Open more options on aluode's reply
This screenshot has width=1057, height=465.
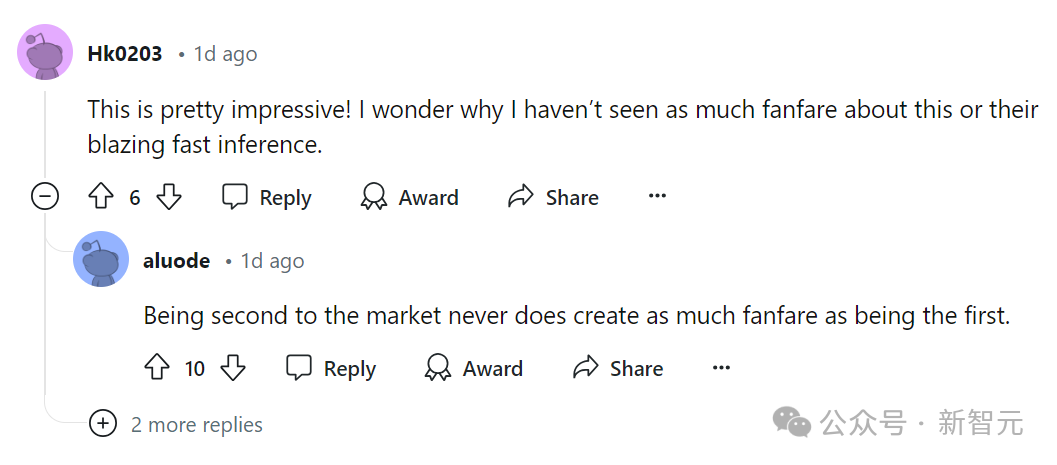click(x=721, y=368)
